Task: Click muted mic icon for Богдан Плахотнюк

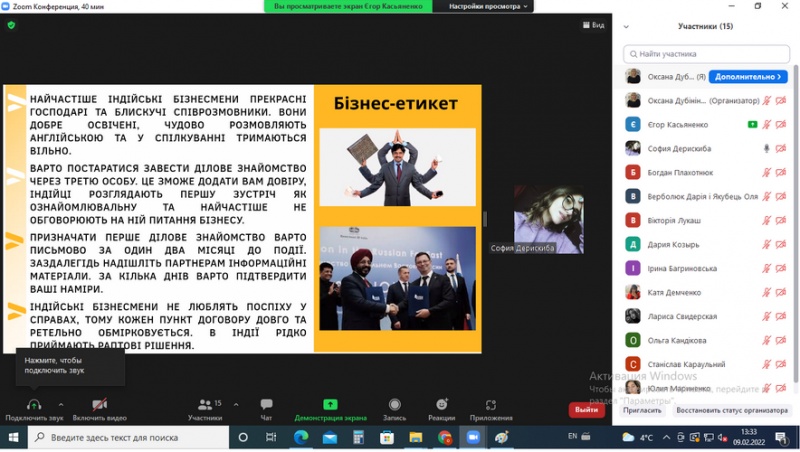Action: (x=766, y=172)
